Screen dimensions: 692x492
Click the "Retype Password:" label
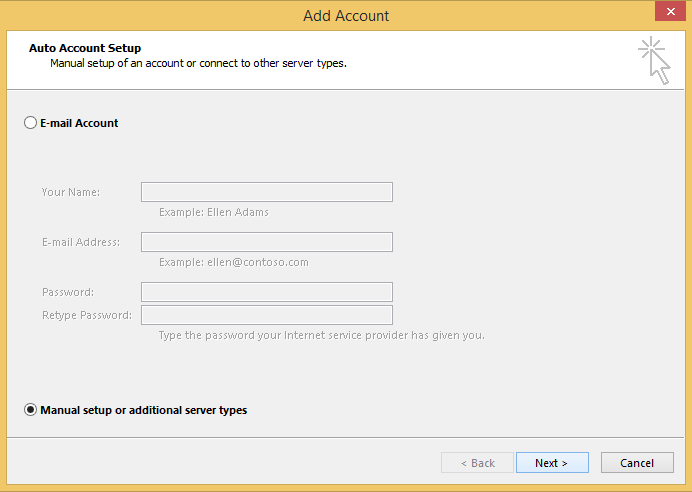(x=87, y=315)
